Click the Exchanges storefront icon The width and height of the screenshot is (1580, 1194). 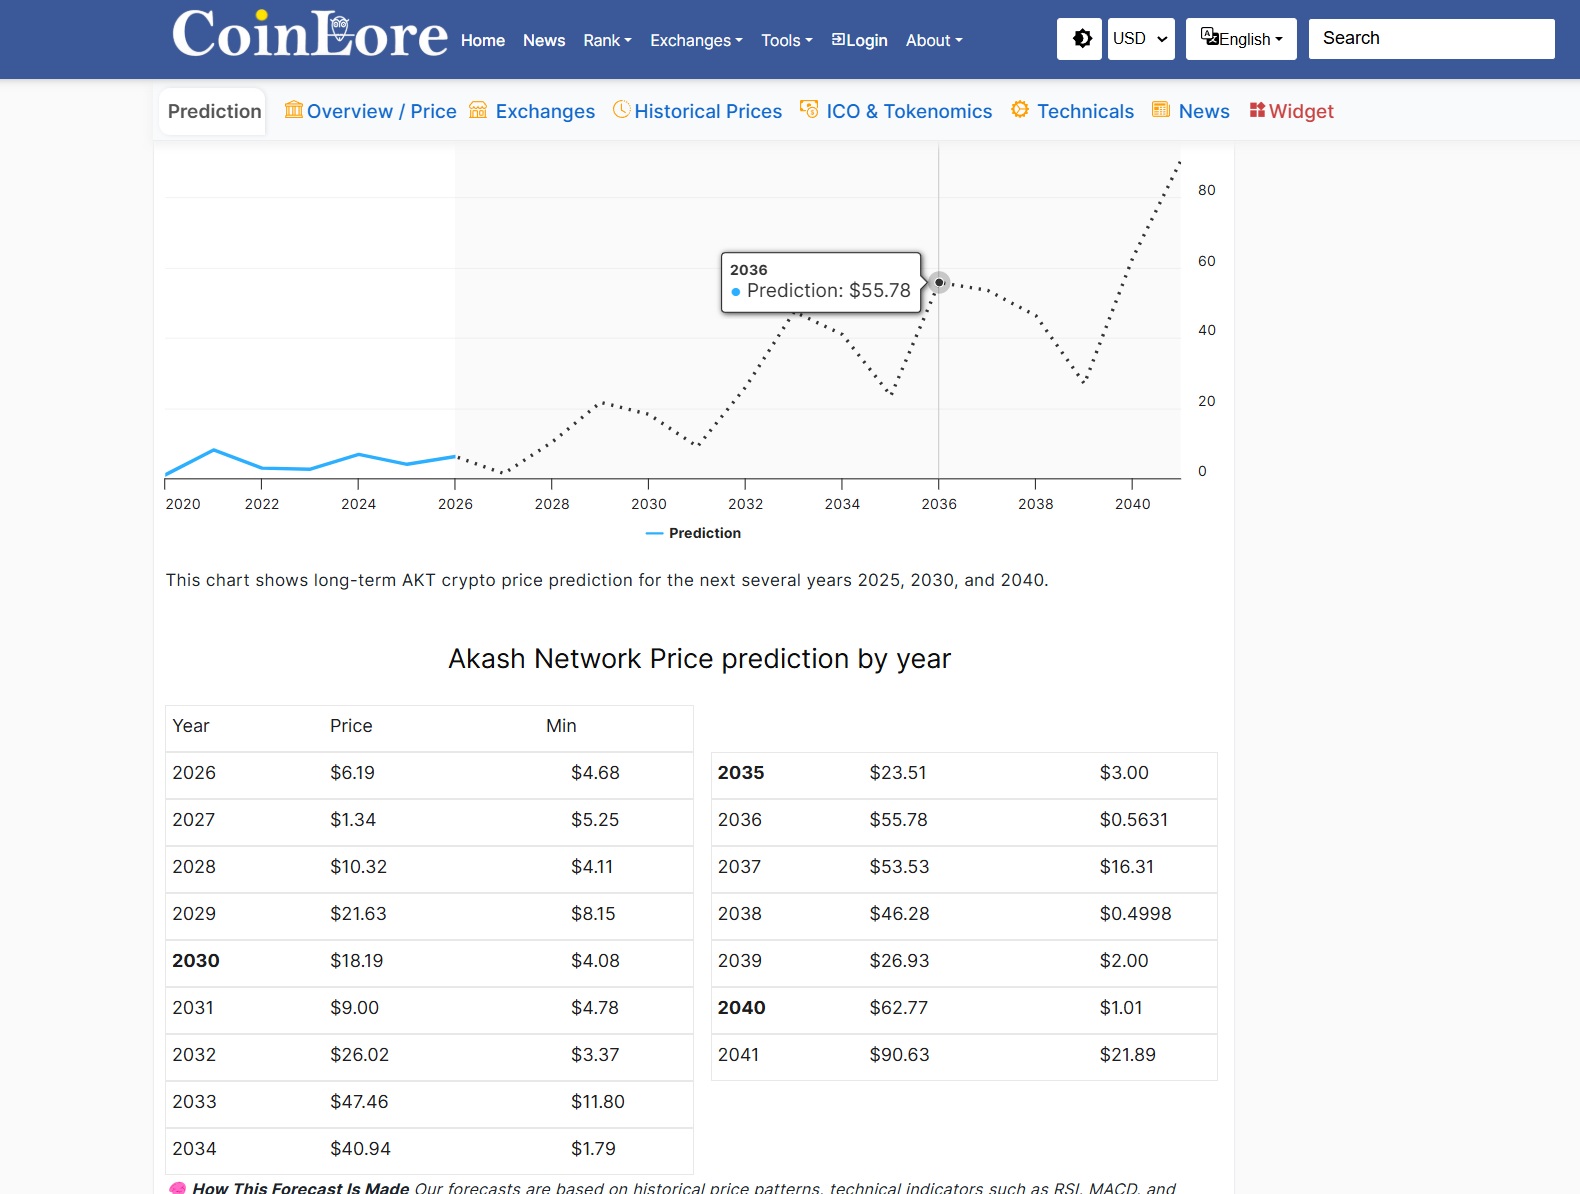pyautogui.click(x=478, y=109)
